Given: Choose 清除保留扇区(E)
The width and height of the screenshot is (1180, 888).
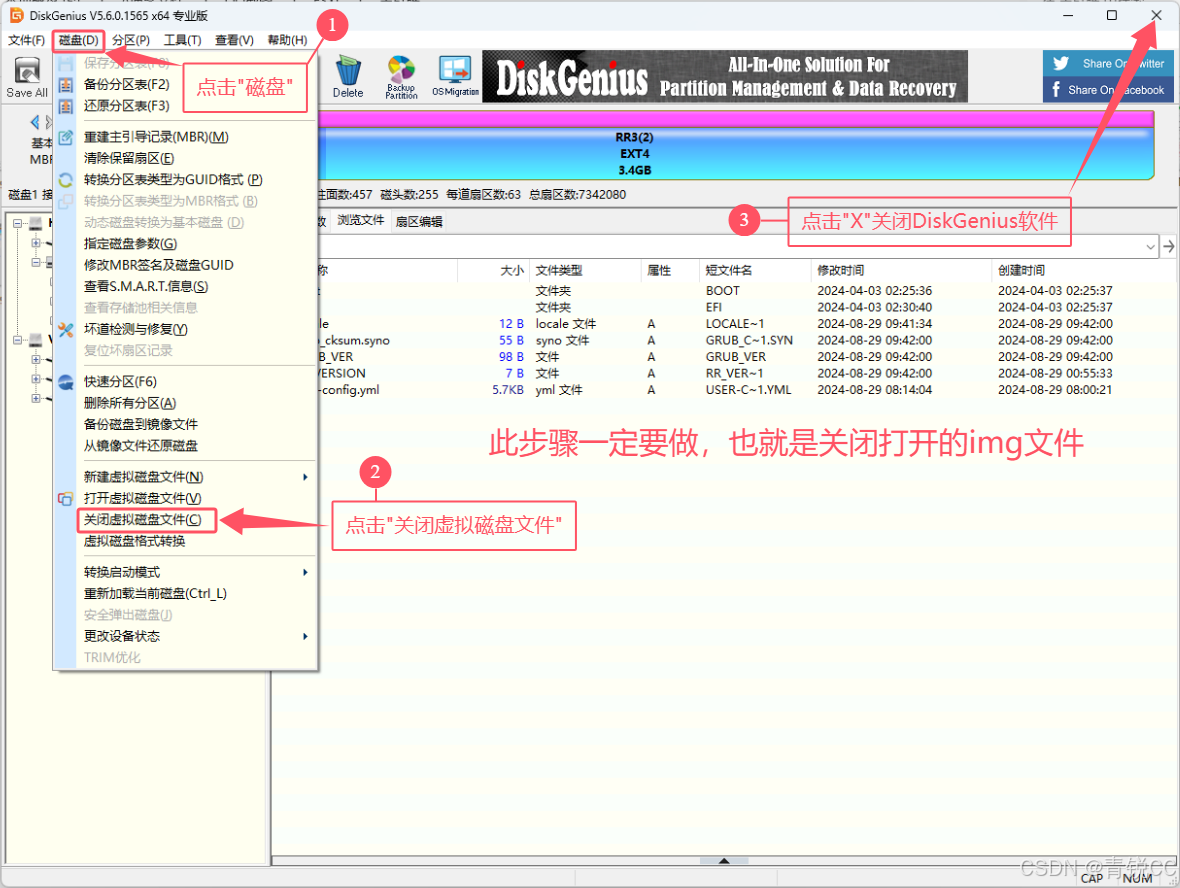Looking at the screenshot, I should [129, 158].
